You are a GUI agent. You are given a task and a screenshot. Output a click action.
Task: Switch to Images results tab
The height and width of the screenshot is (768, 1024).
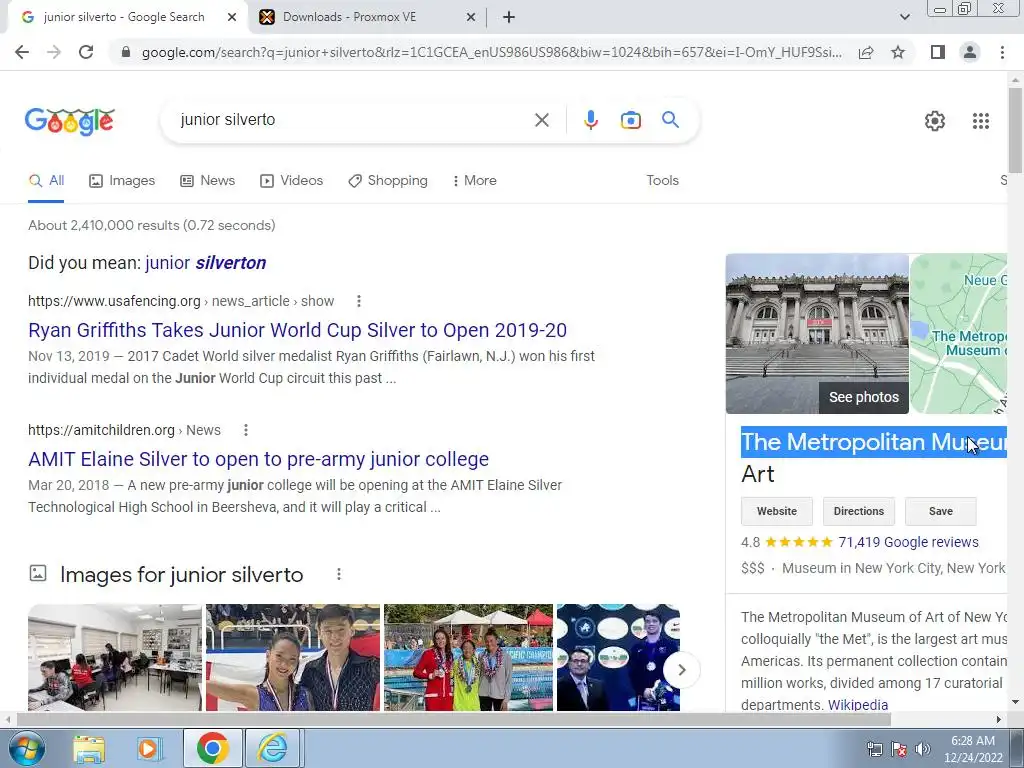[122, 181]
